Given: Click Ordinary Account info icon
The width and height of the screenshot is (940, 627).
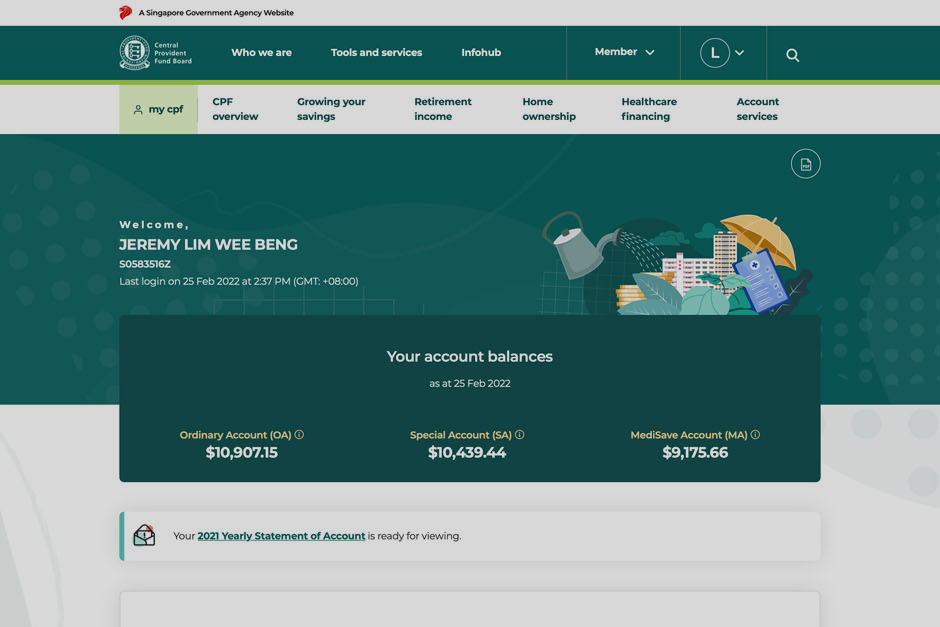Looking at the screenshot, I should [299, 435].
